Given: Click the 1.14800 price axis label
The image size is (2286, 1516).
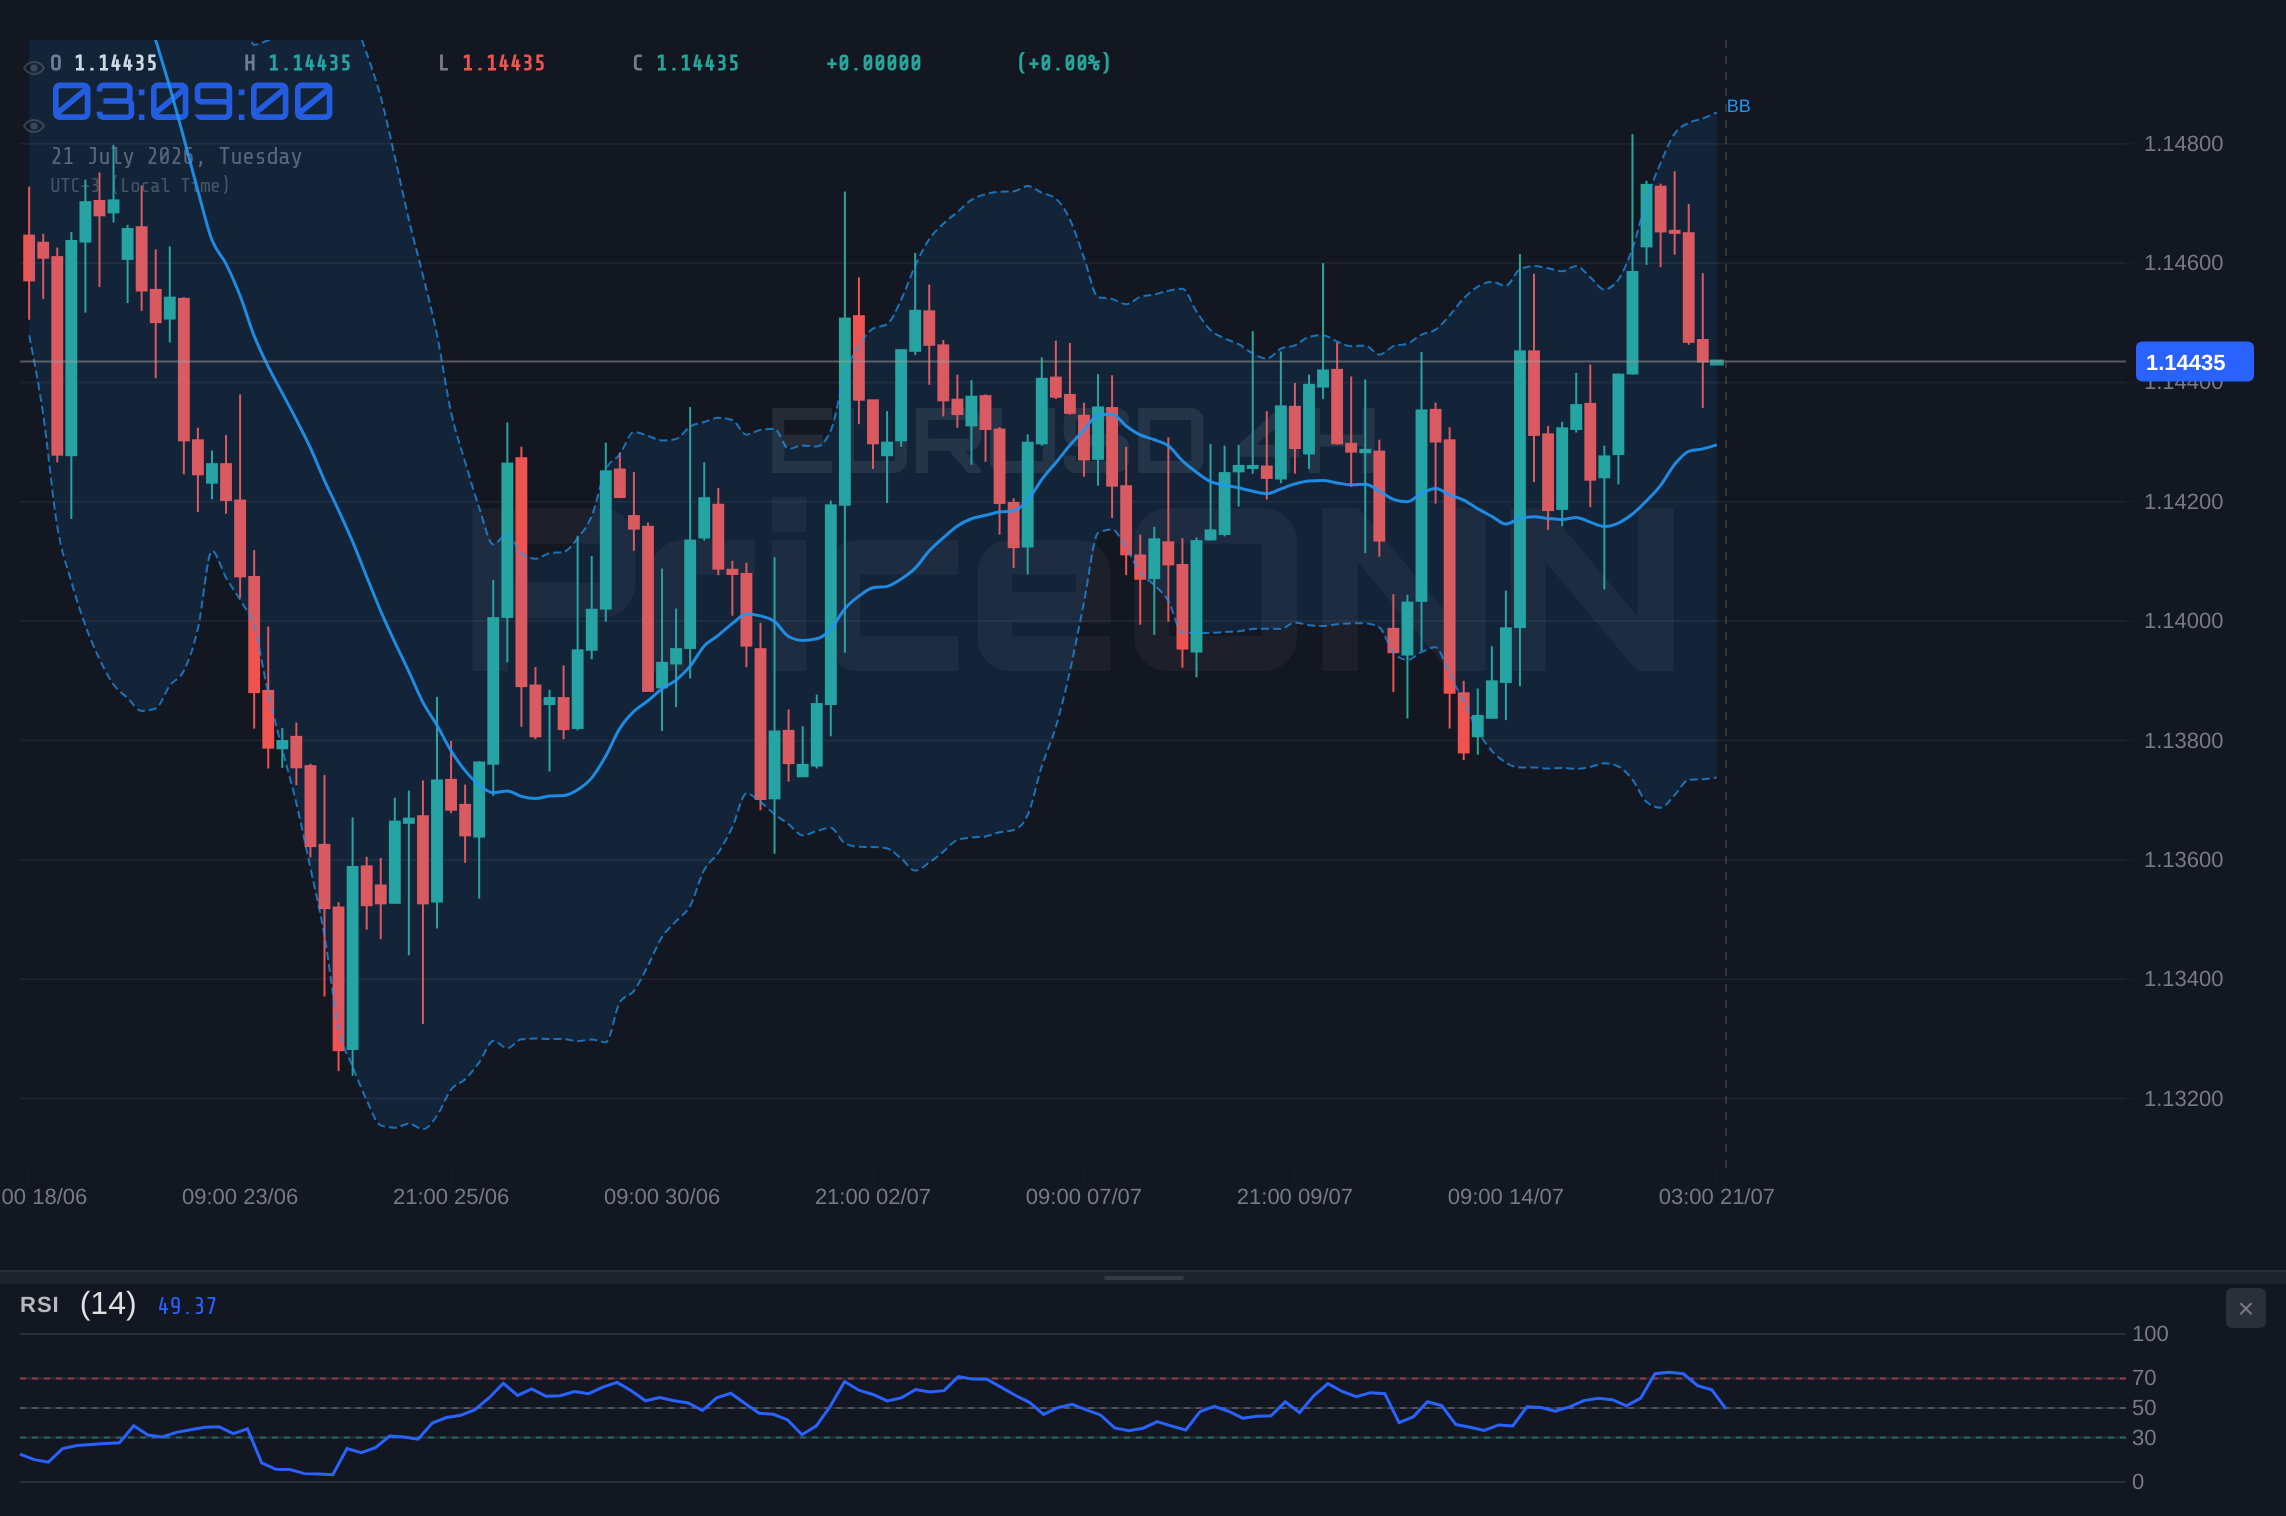Looking at the screenshot, I should [x=2183, y=144].
